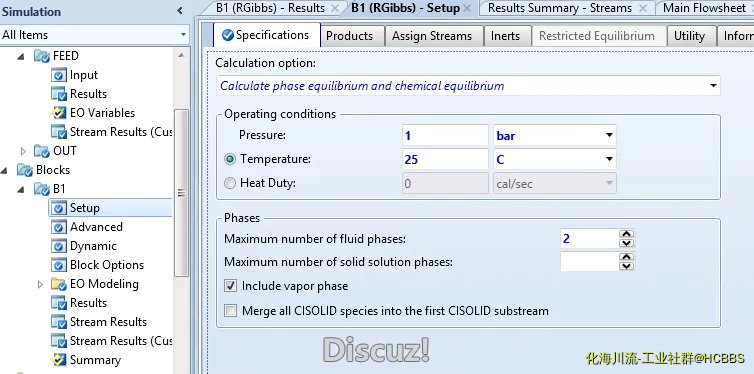Open Block Options in the tree
Viewport: 754px width, 374px height.
tap(107, 265)
